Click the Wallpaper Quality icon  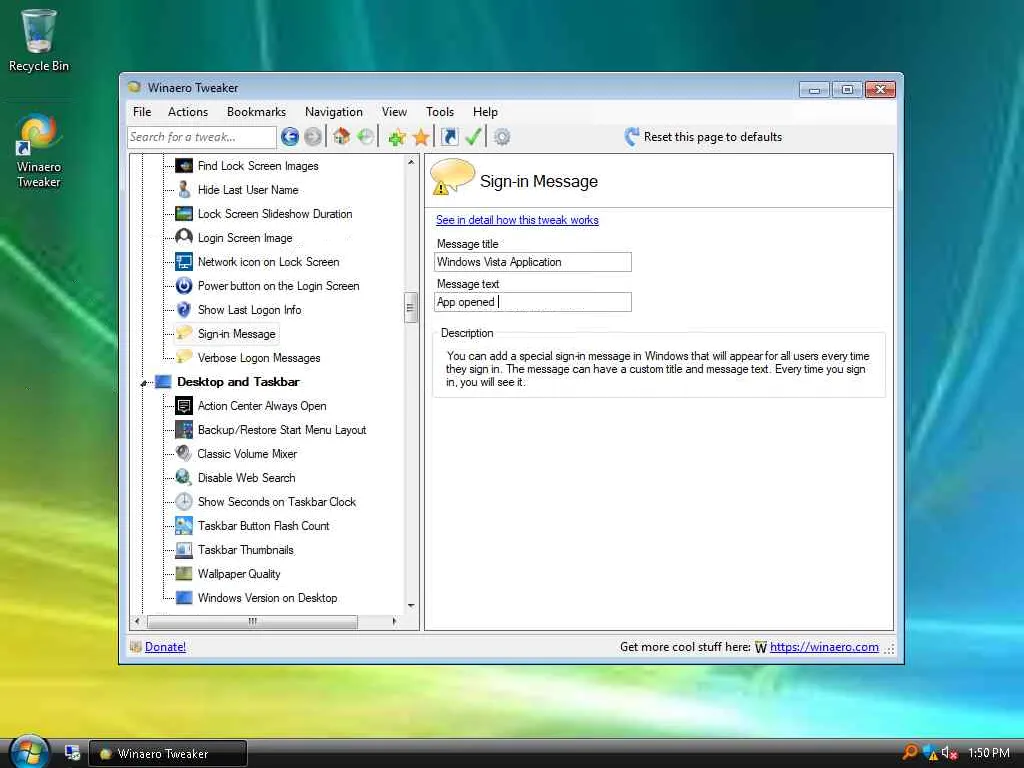point(184,573)
